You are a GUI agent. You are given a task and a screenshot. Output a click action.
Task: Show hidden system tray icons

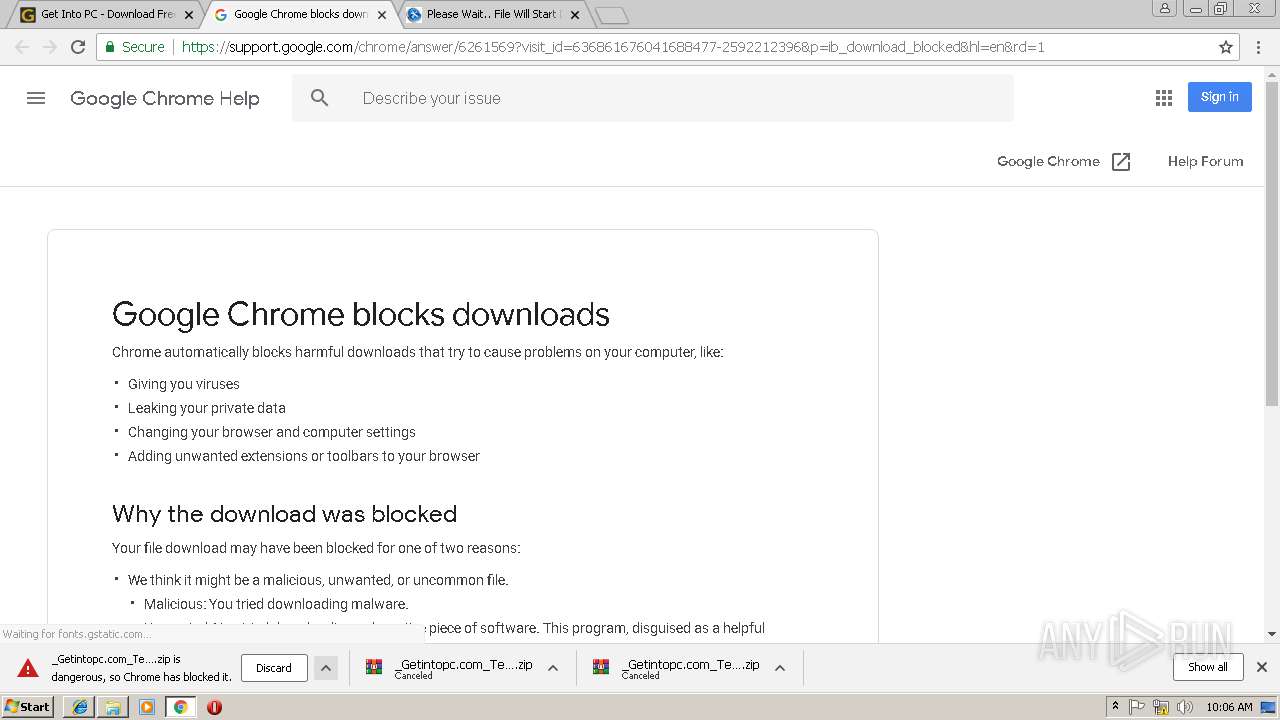(x=1115, y=707)
